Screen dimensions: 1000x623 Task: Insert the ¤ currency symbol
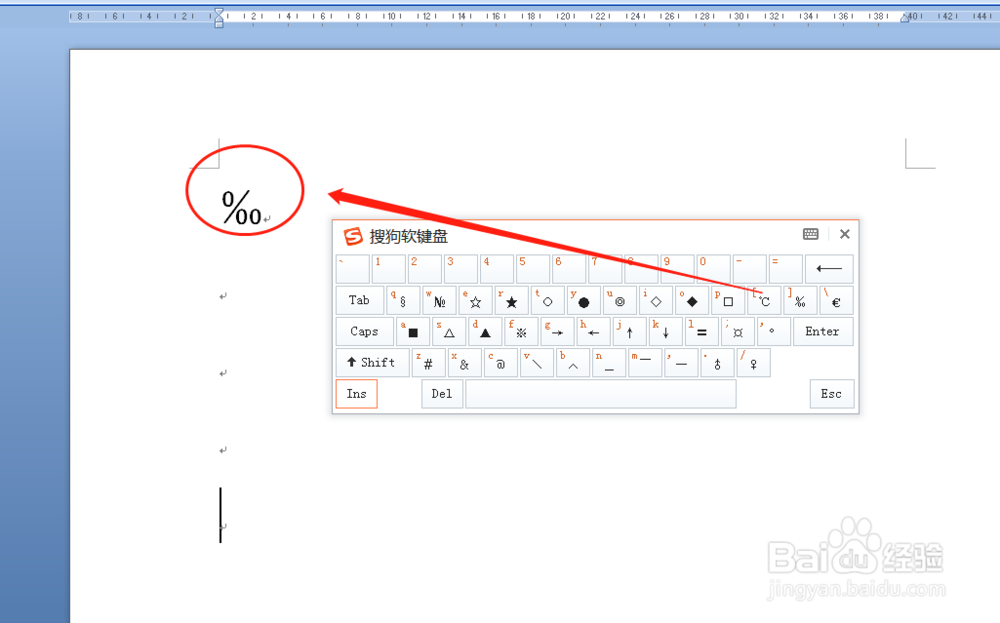coord(738,332)
